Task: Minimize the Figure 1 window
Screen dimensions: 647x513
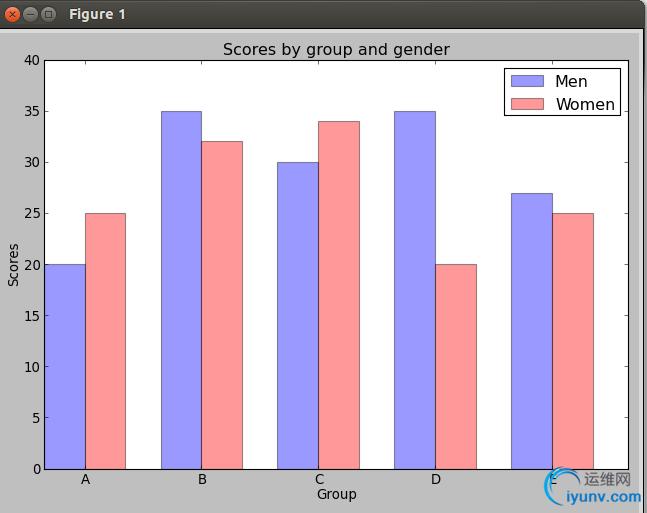Action: click(x=30, y=14)
